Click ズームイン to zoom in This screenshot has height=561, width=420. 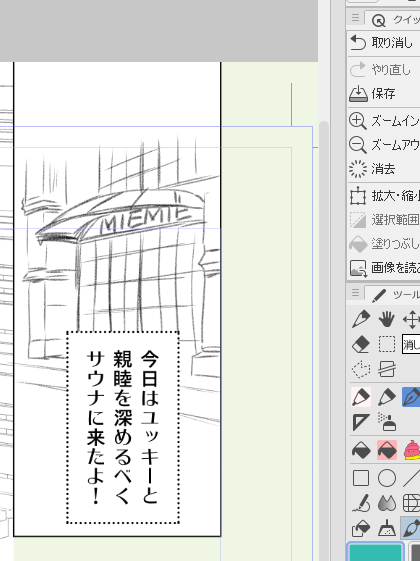384,121
